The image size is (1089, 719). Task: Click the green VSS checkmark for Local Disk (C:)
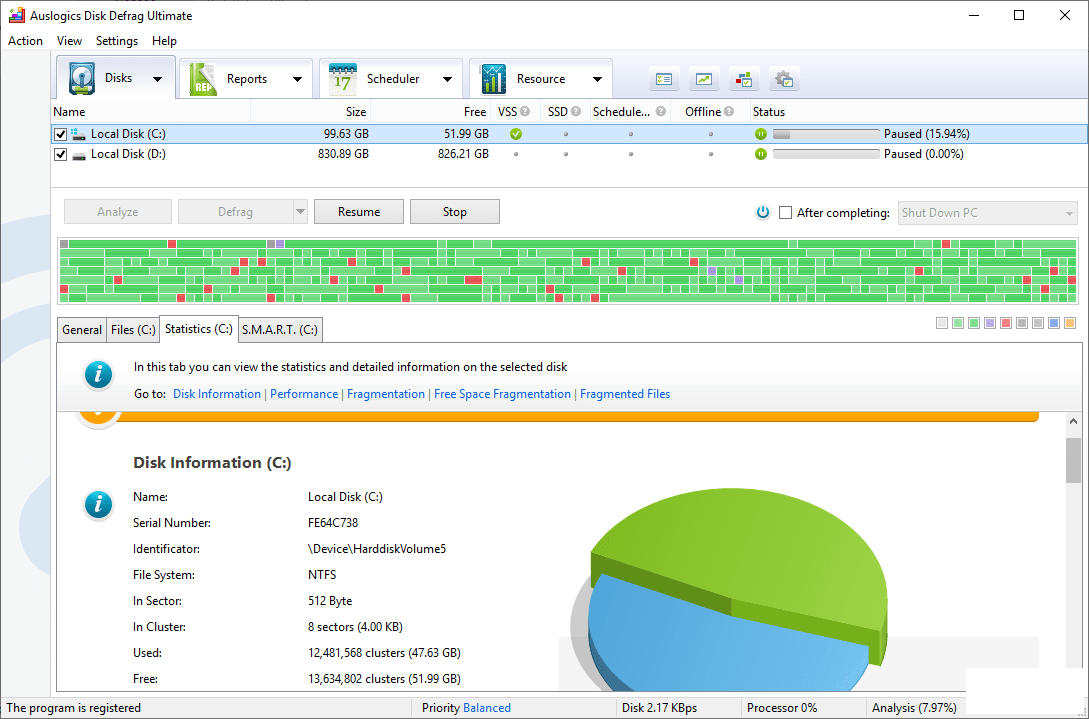click(x=515, y=134)
